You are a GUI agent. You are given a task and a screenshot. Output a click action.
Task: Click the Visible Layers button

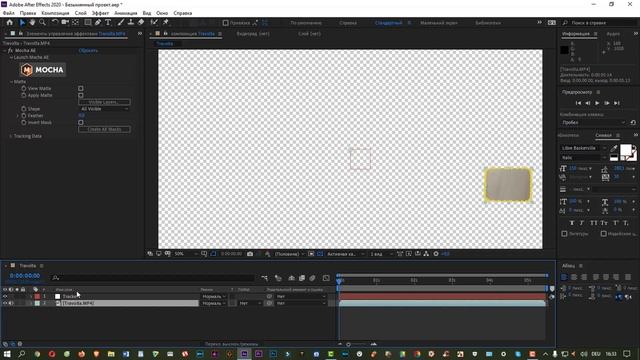pyautogui.click(x=104, y=102)
